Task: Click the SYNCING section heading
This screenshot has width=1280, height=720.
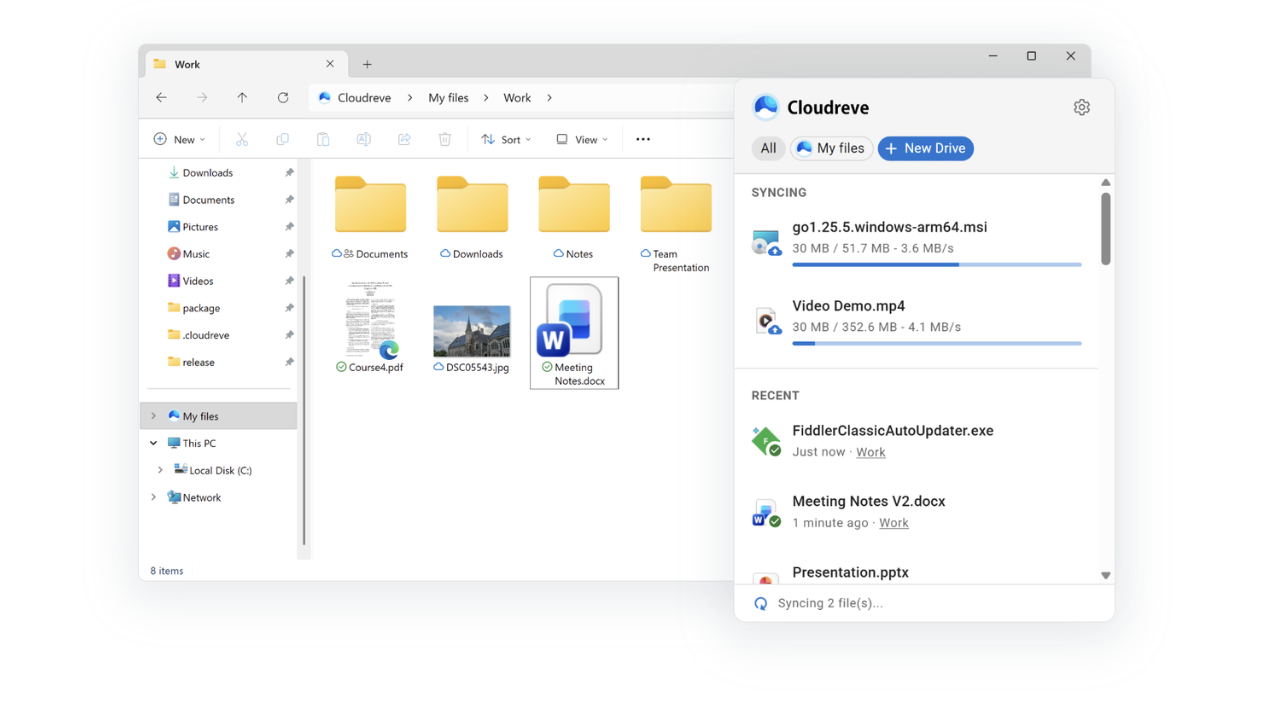Action: click(779, 192)
